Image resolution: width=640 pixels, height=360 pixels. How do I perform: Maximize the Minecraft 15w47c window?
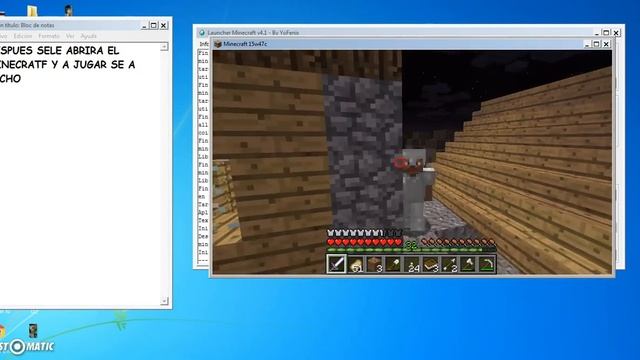point(596,44)
